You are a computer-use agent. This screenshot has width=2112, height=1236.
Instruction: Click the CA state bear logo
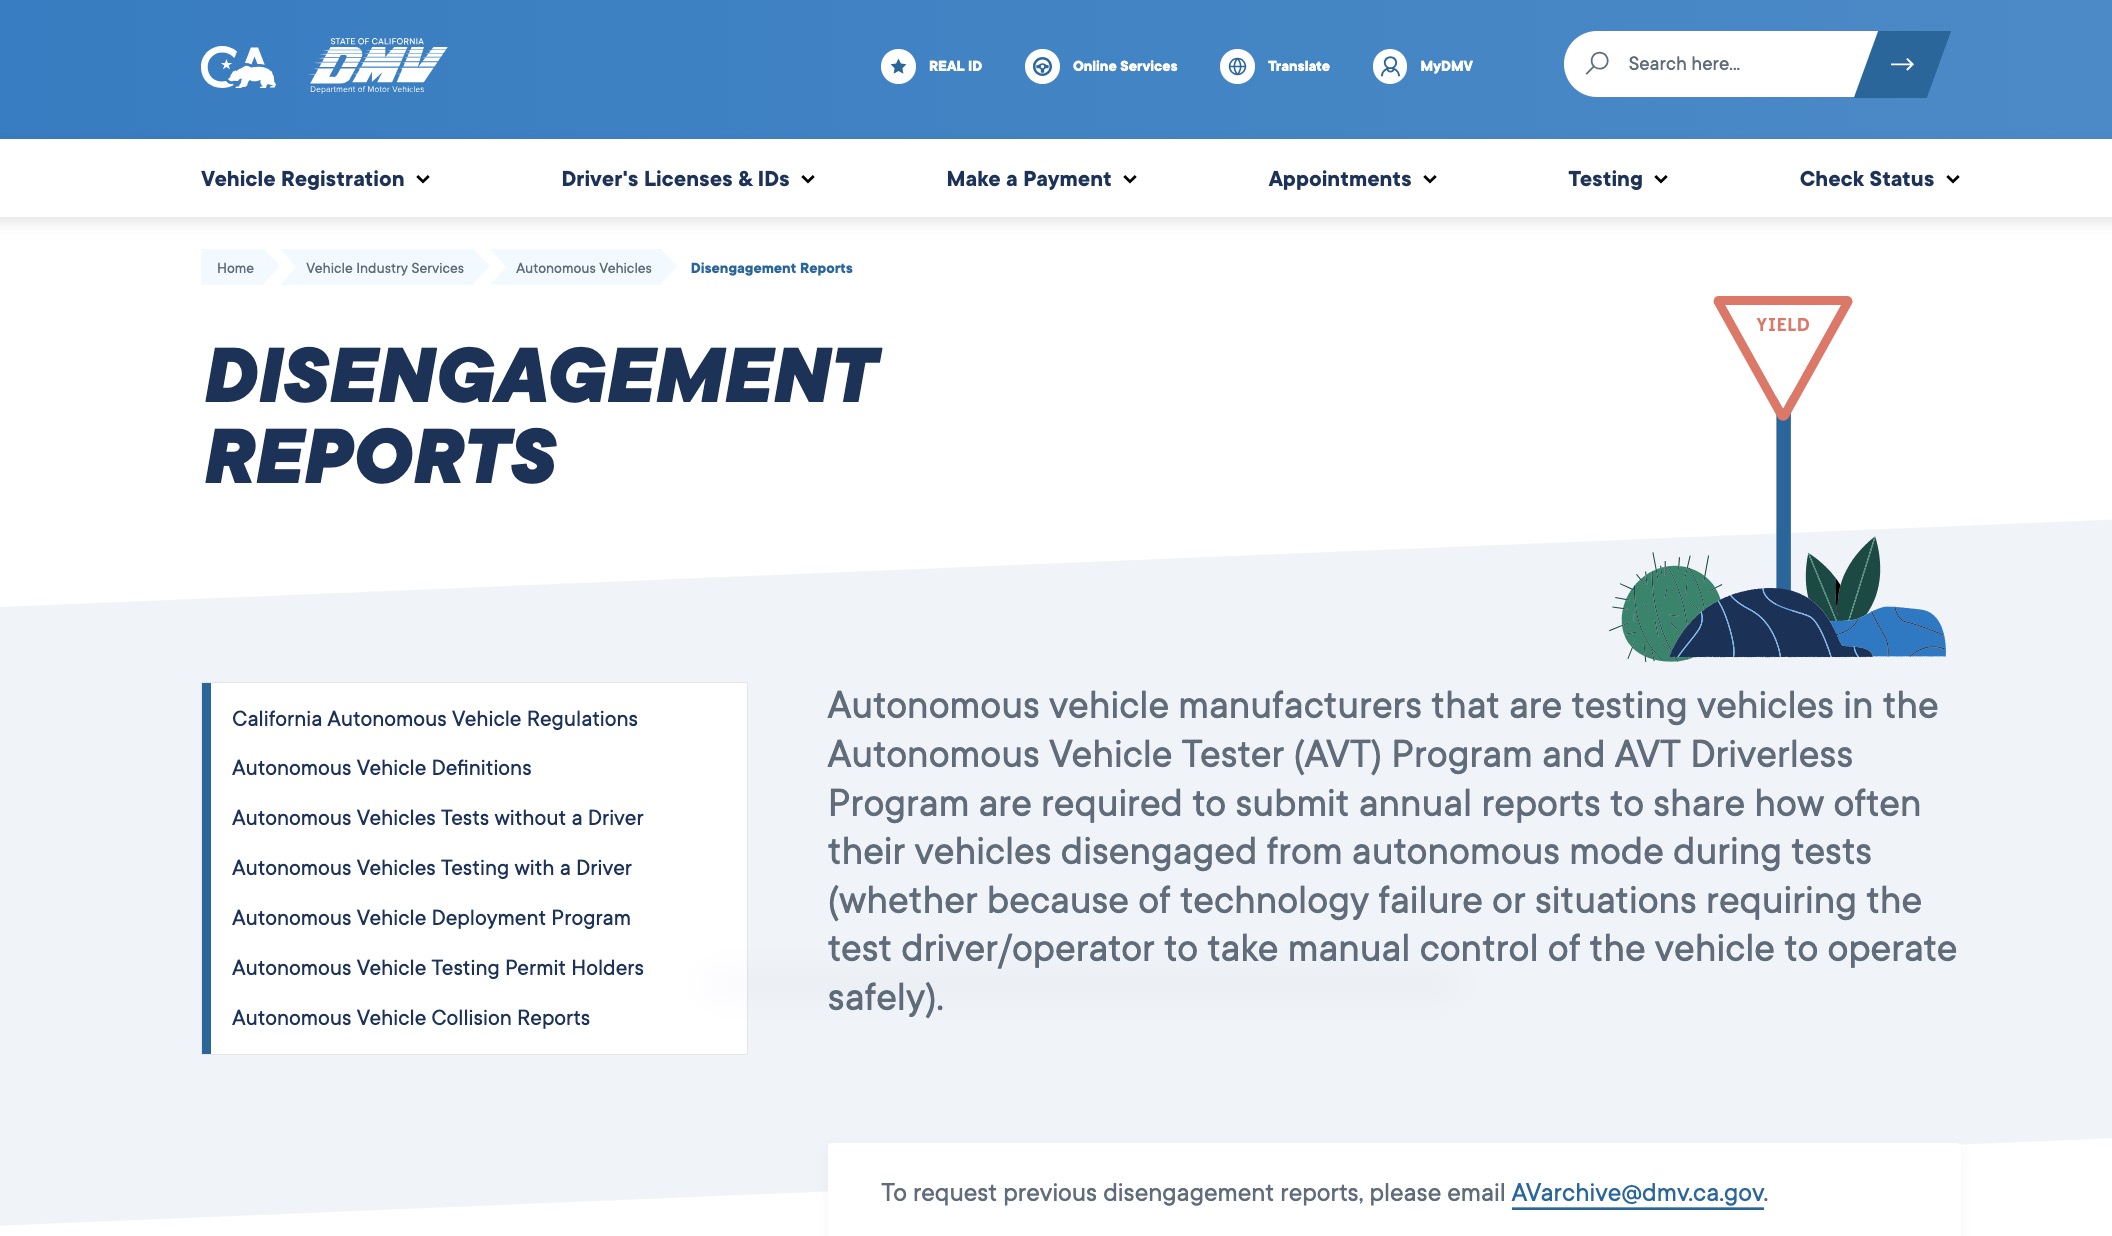point(237,67)
